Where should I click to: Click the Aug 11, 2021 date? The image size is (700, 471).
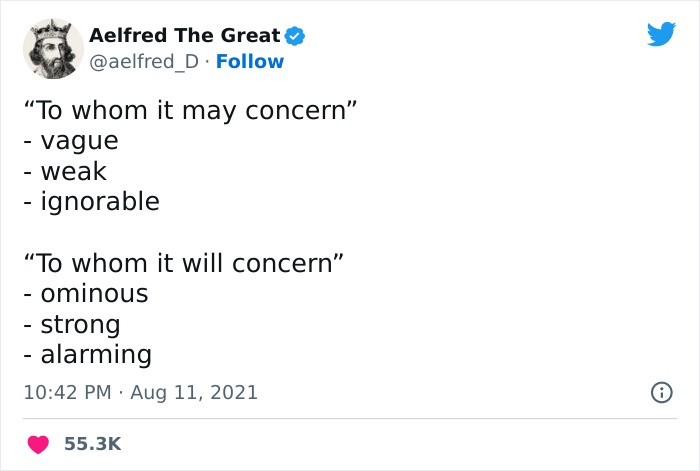194,393
